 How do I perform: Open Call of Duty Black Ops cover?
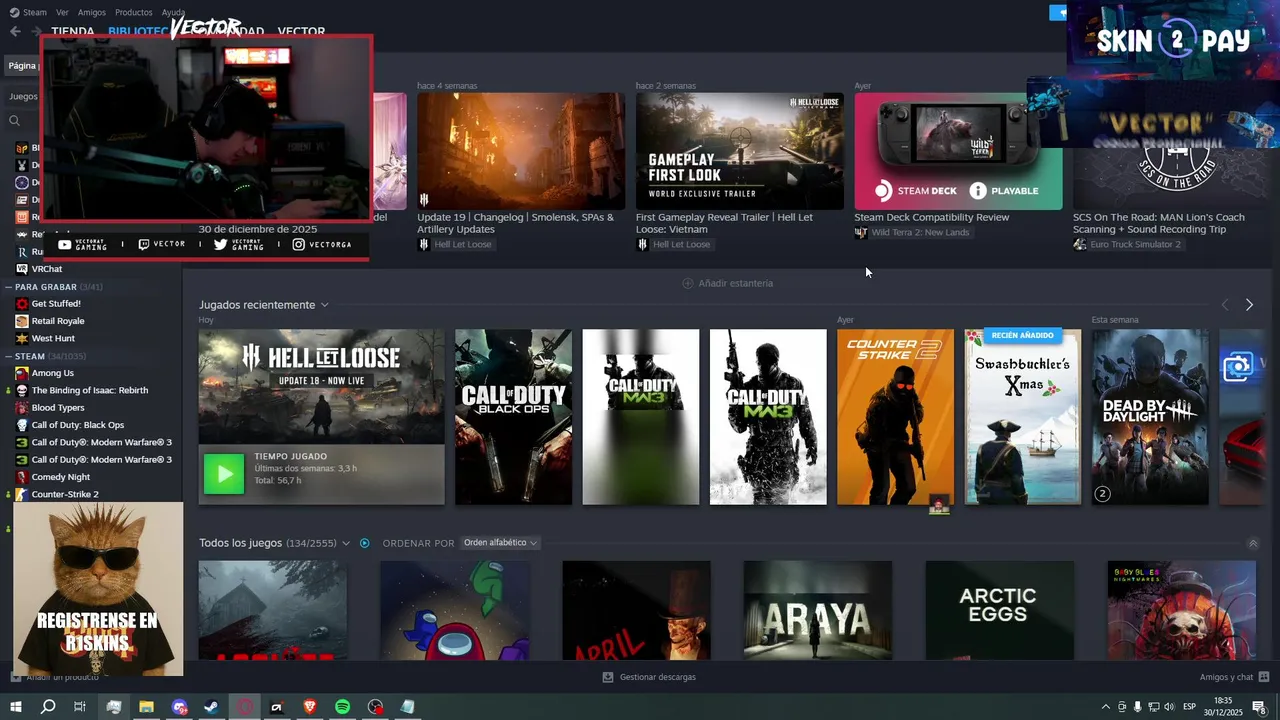pos(513,417)
